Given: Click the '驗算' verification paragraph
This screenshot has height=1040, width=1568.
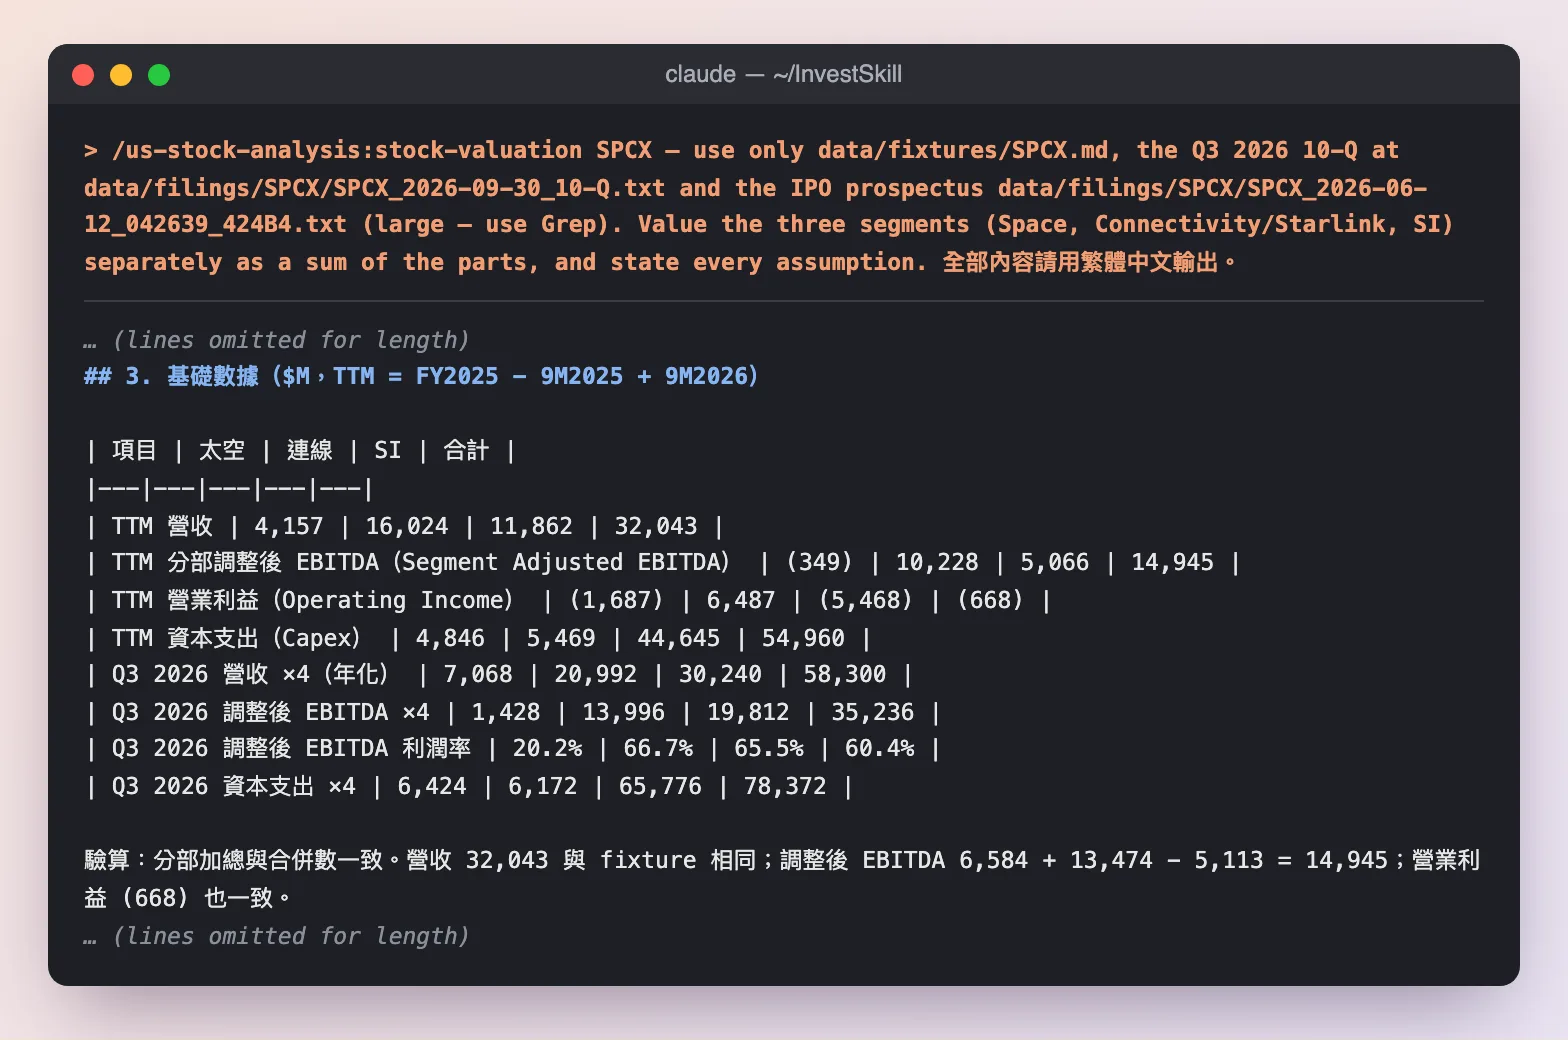Looking at the screenshot, I should 782,879.
